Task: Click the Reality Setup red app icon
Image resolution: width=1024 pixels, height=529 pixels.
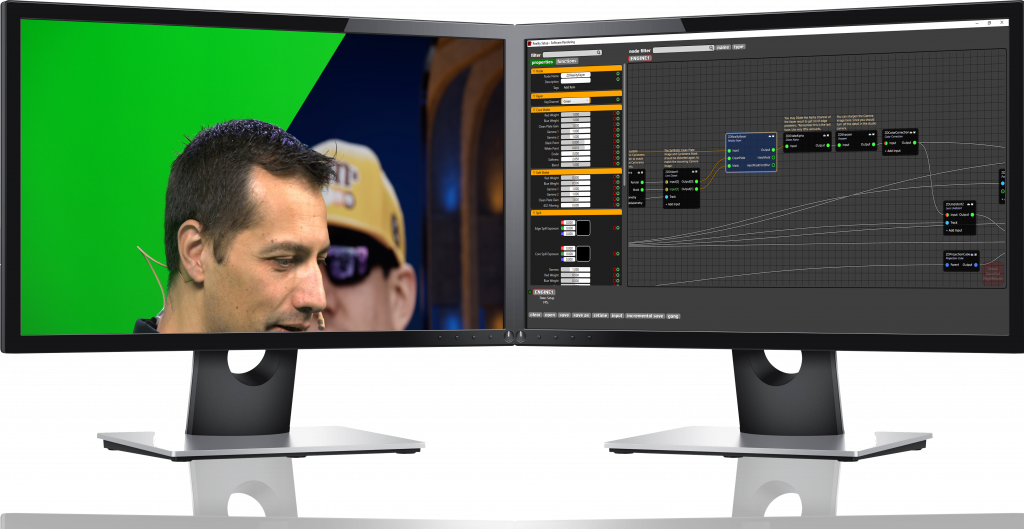Action: click(531, 44)
